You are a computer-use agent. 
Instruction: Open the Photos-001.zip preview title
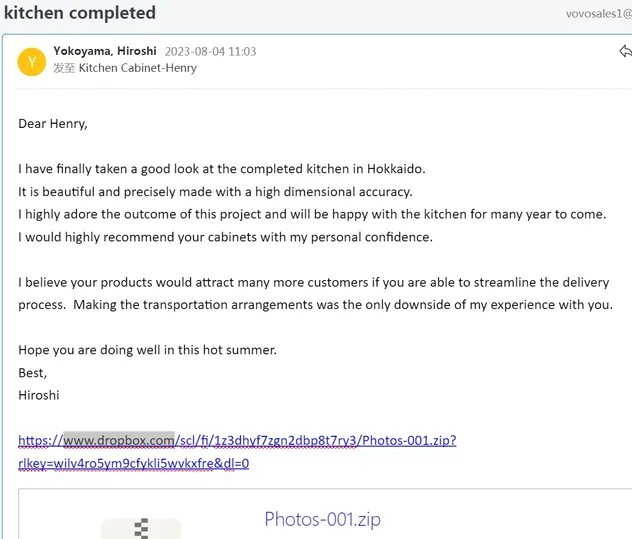point(322,519)
